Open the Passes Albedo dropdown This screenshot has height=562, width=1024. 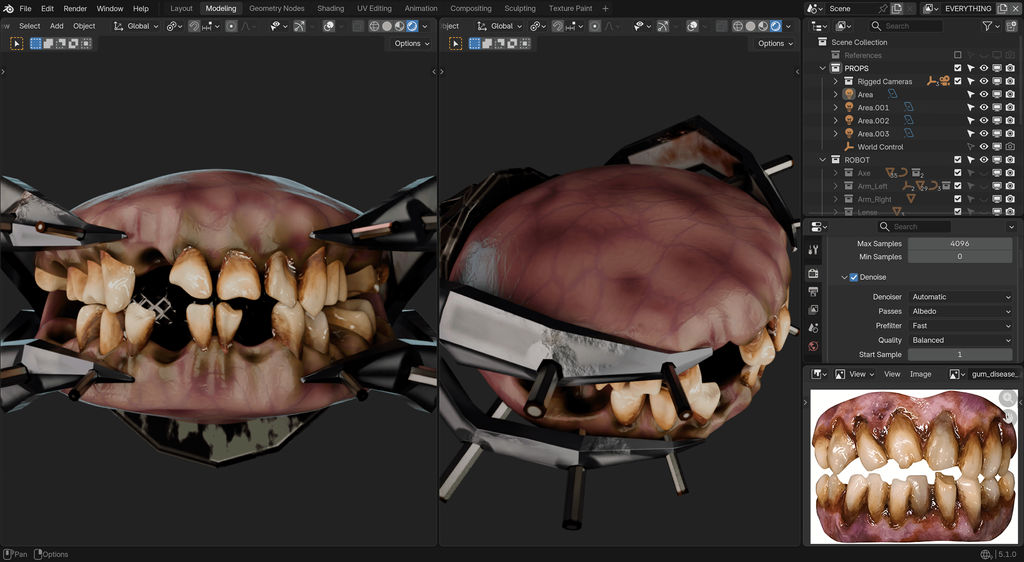(961, 311)
